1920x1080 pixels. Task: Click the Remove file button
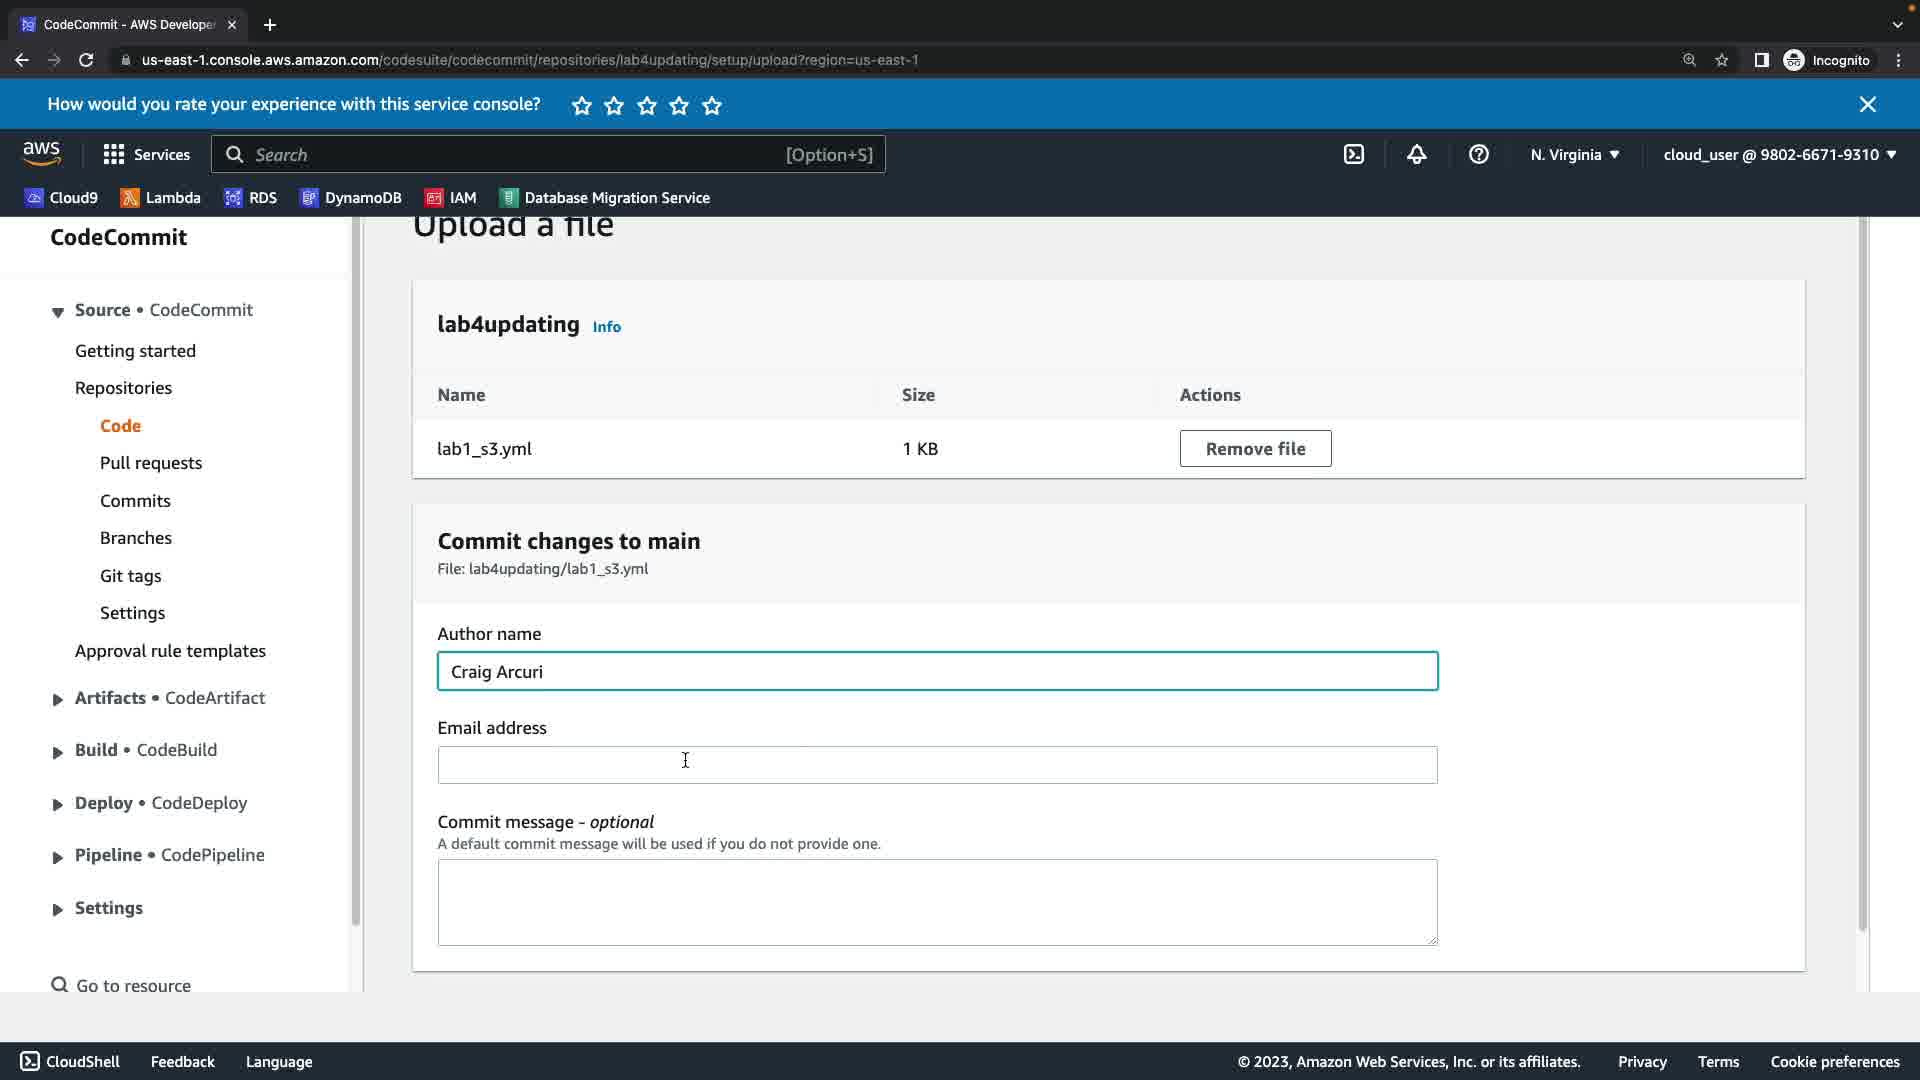pyautogui.click(x=1255, y=449)
